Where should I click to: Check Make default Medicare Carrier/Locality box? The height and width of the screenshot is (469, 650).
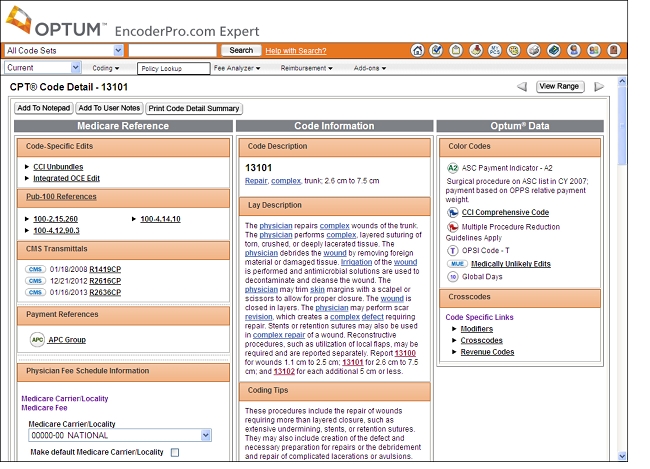coord(175,452)
